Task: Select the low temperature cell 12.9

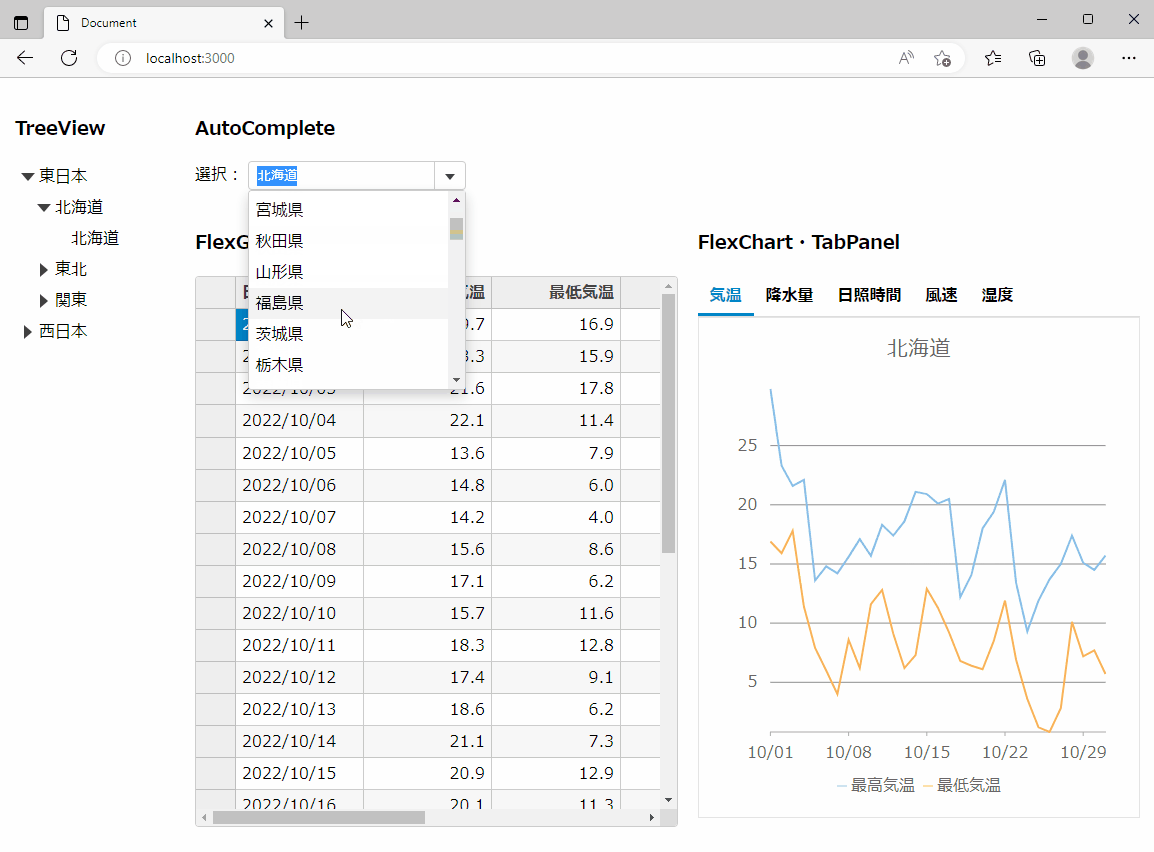Action: coord(556,773)
